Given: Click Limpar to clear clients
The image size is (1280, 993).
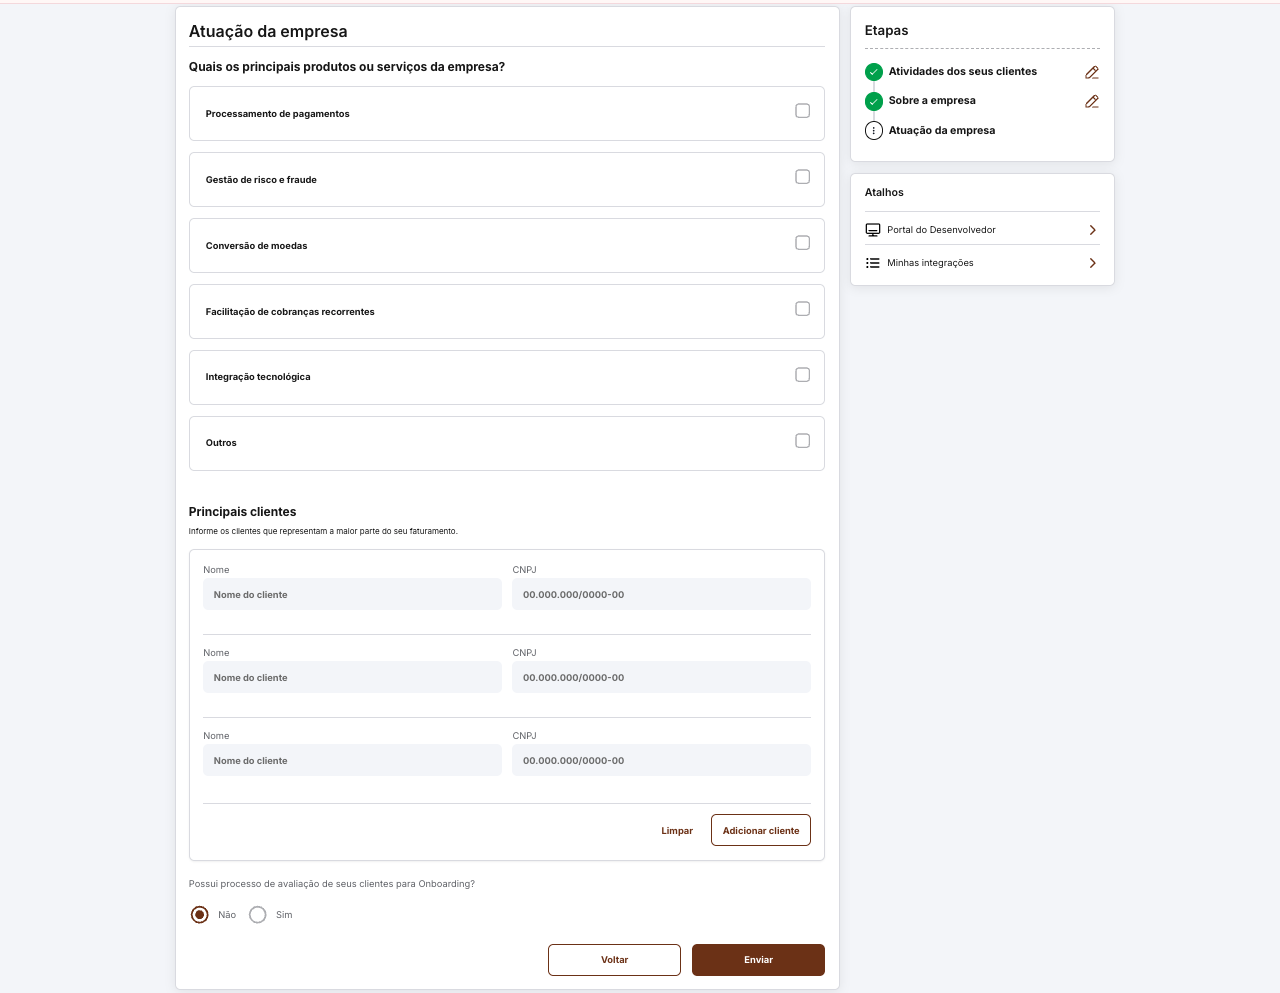Looking at the screenshot, I should tap(677, 831).
